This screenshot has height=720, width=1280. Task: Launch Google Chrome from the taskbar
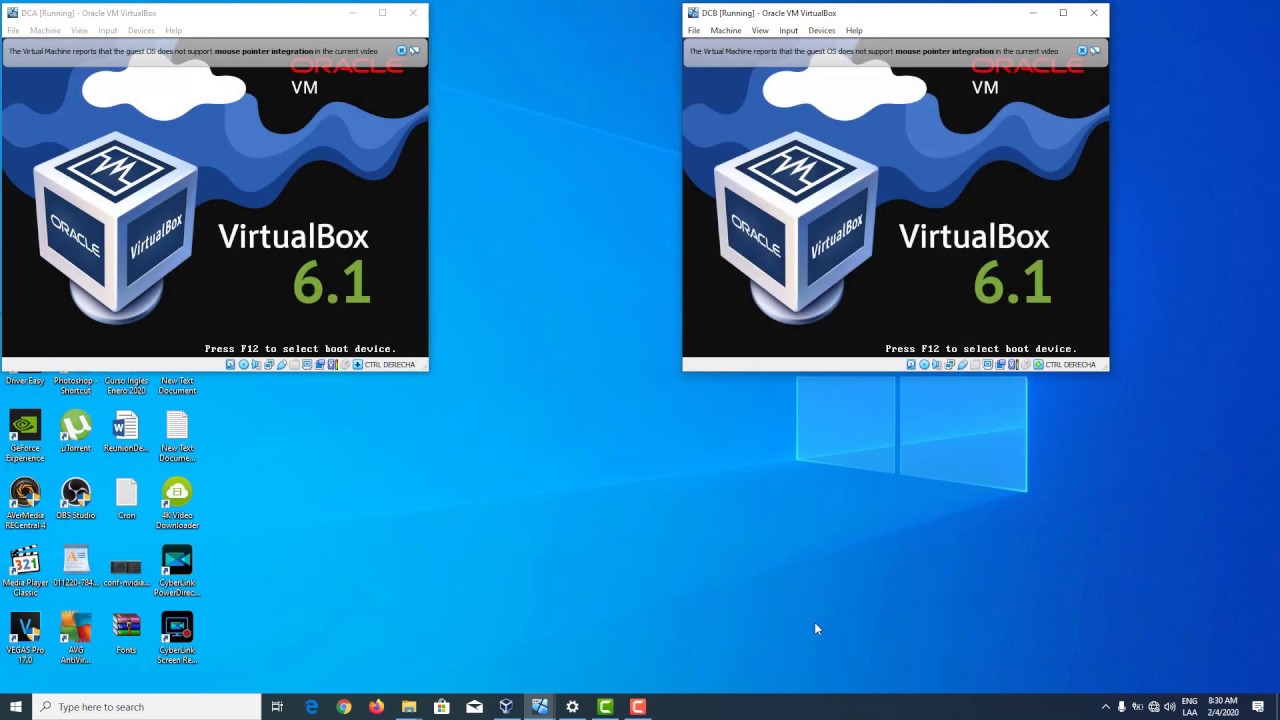tap(344, 707)
